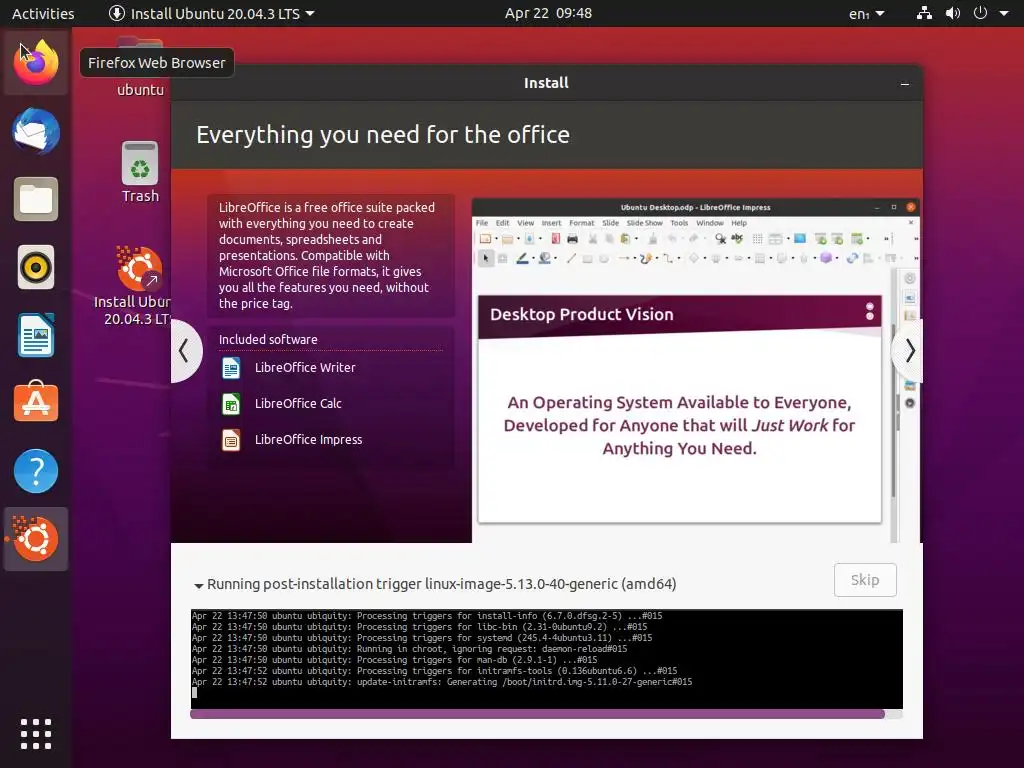The width and height of the screenshot is (1024, 768).
Task: Click View menu in Impress screenshot
Action: click(526, 223)
